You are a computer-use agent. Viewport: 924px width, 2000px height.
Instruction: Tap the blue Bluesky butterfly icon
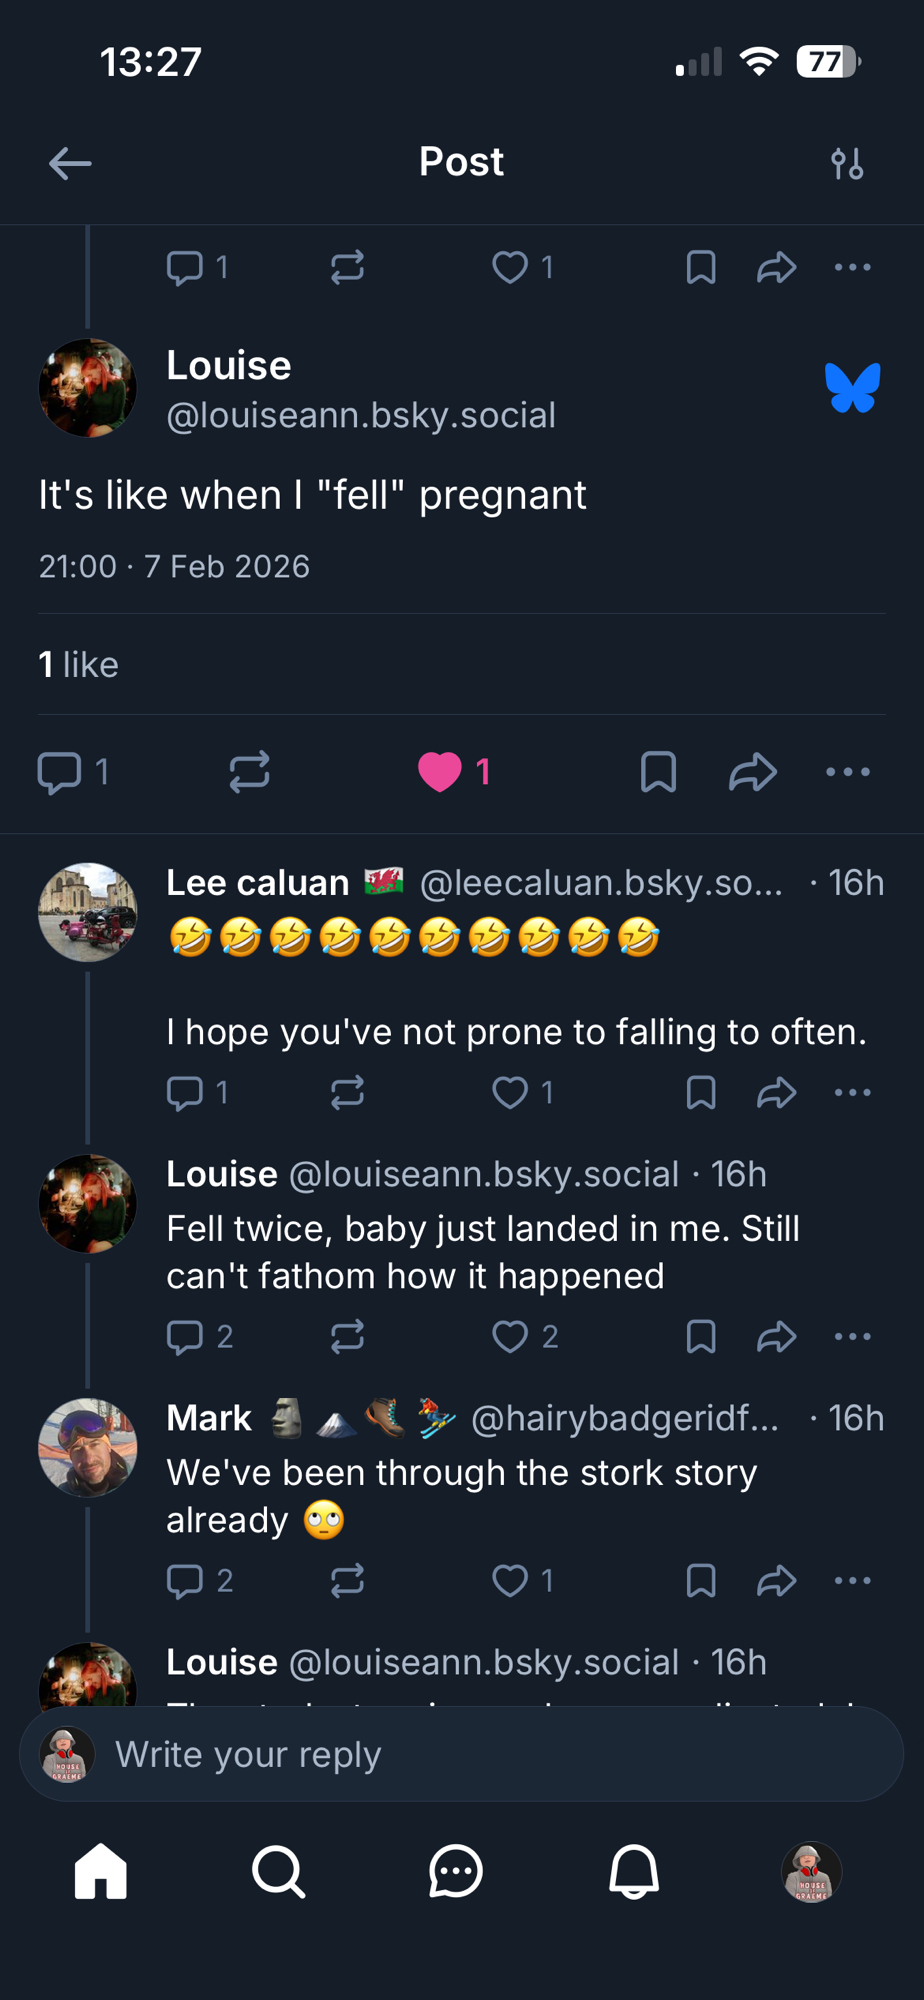852,388
